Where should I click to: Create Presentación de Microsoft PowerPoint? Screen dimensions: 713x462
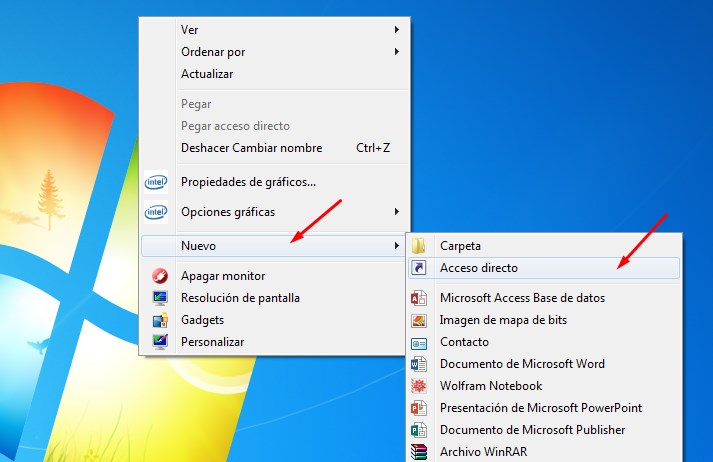click(x=544, y=408)
